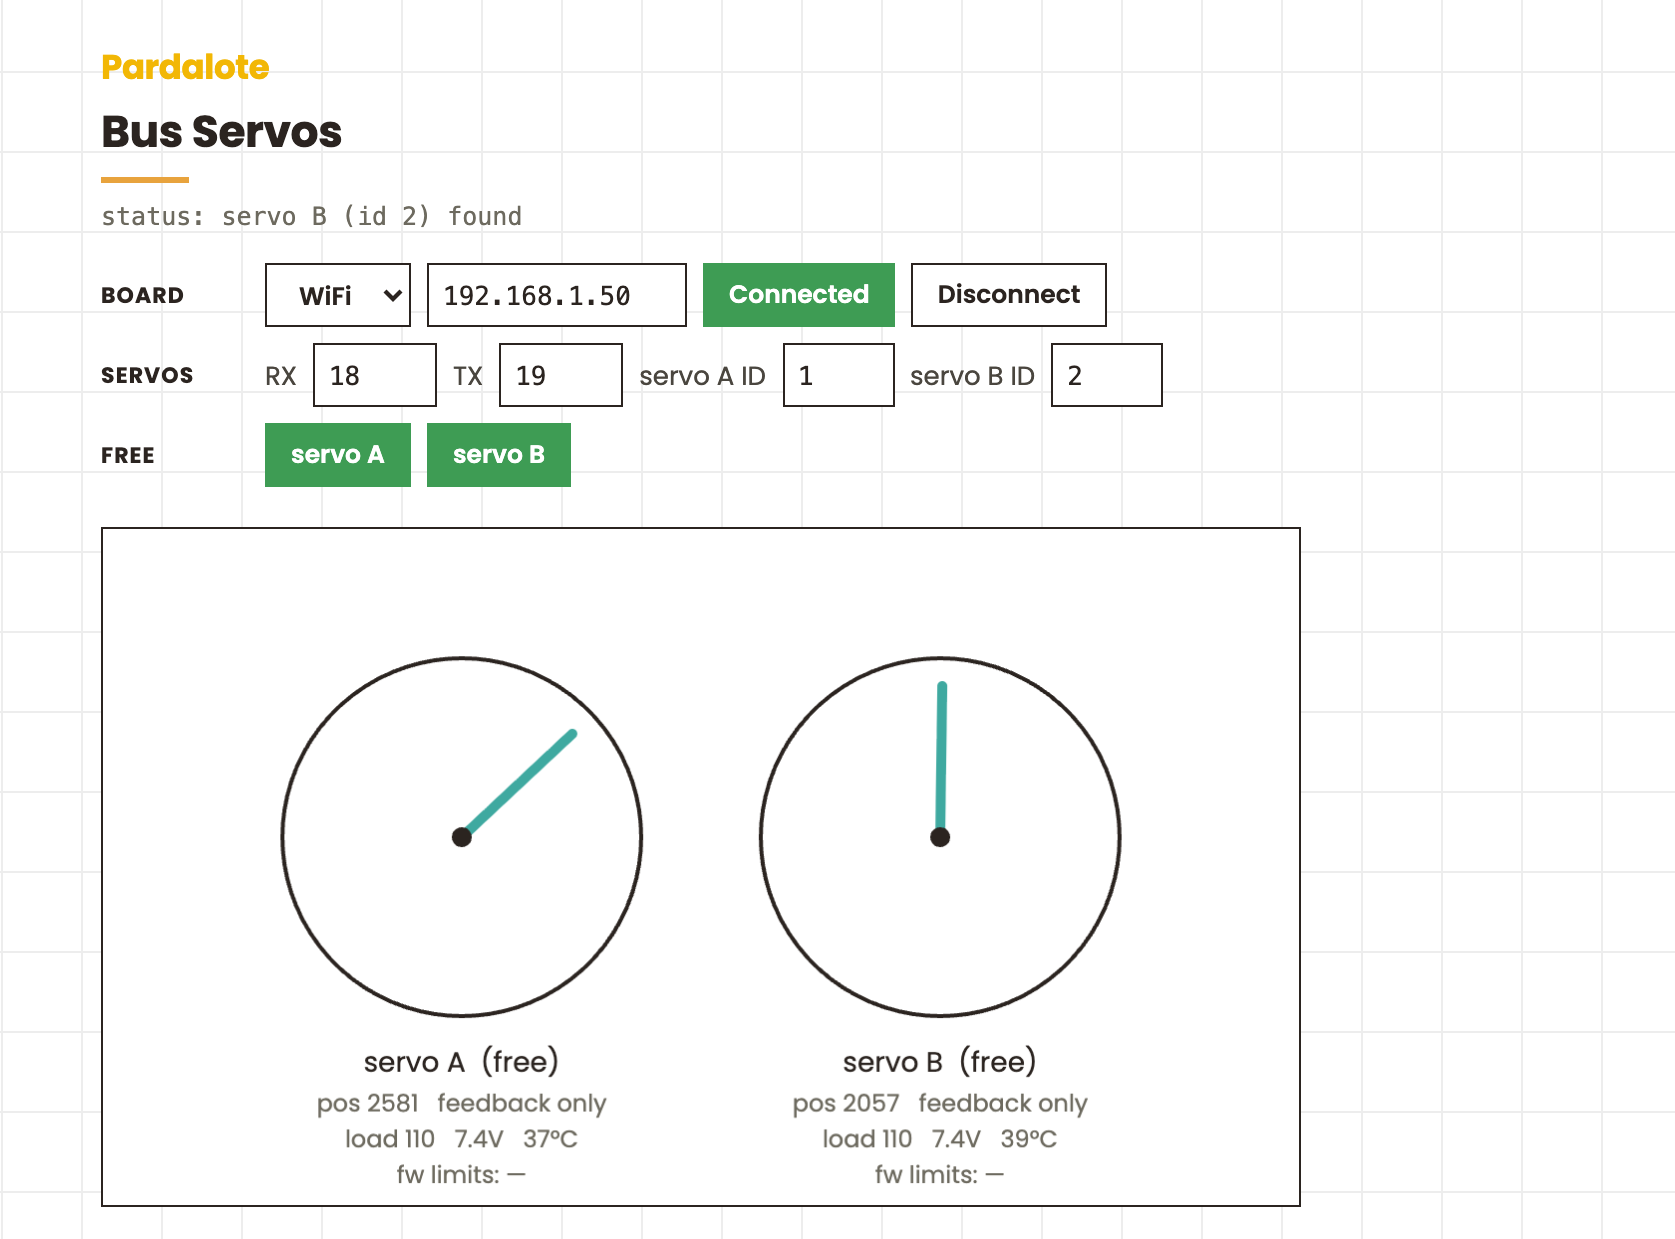Click the Disconnect button
Image resolution: width=1675 pixels, height=1239 pixels.
[1009, 295]
